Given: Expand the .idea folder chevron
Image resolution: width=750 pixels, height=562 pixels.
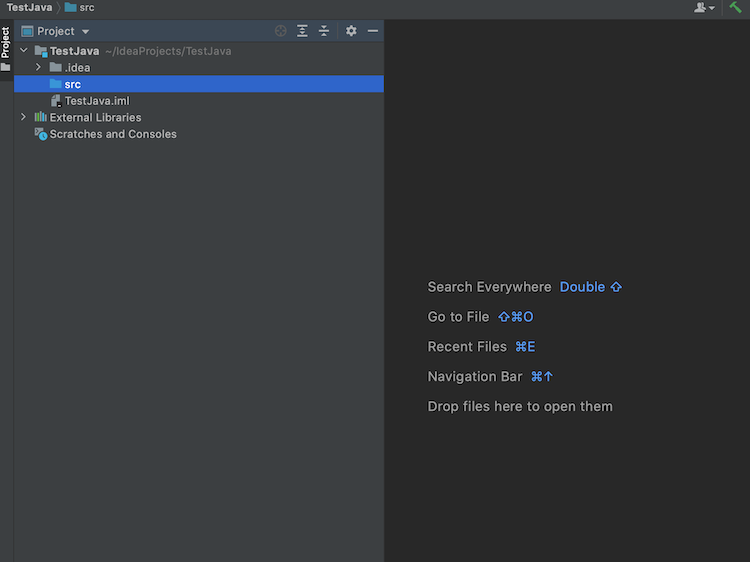Looking at the screenshot, I should click(38, 67).
